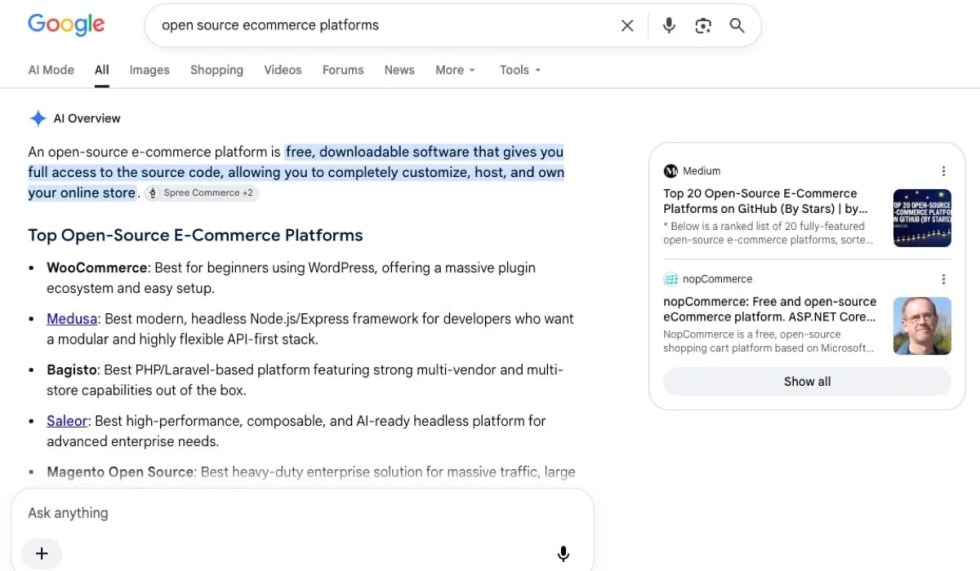Click the nopCommerce source name label
Screen dimensions: 980x571
tap(718, 279)
